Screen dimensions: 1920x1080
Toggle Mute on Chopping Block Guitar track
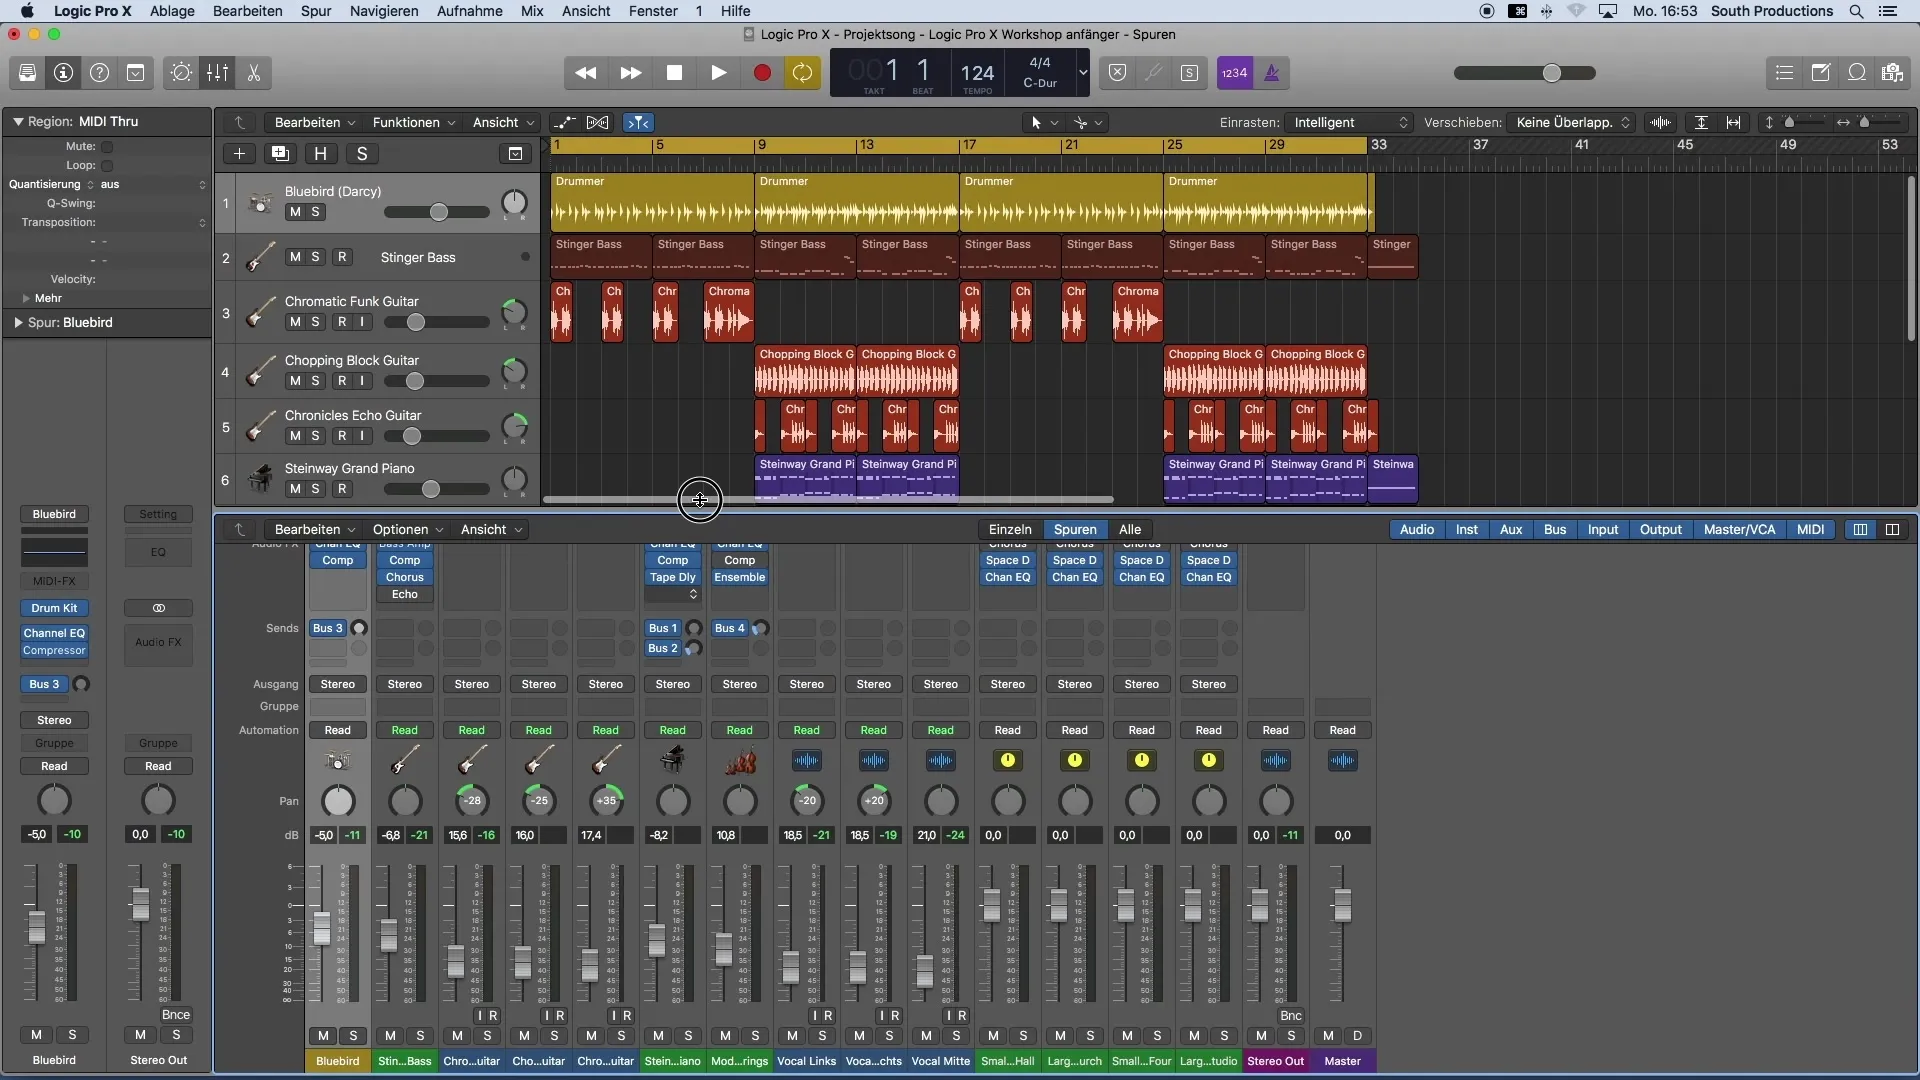(294, 381)
